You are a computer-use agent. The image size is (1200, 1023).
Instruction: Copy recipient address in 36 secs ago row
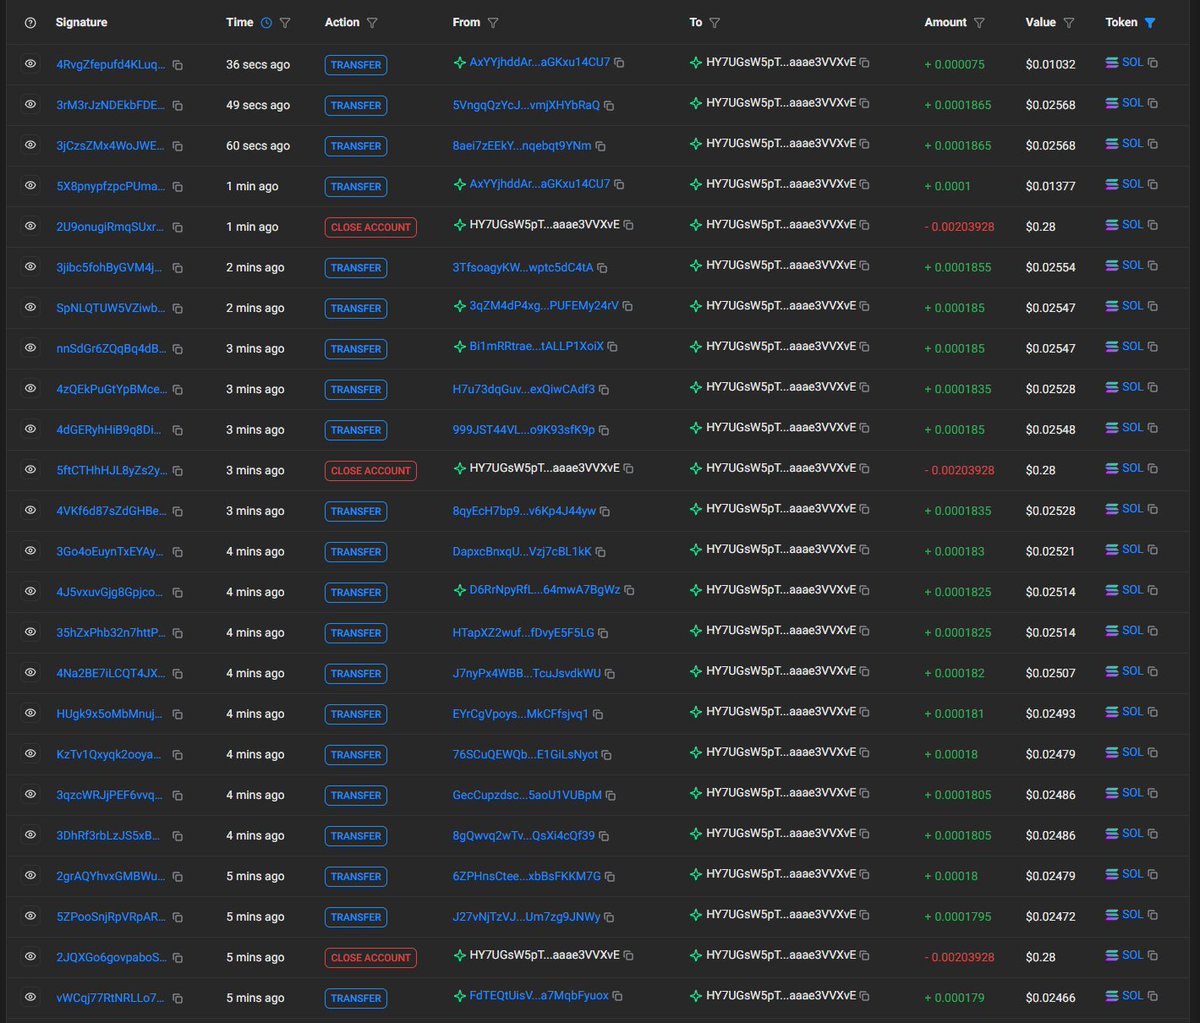(x=865, y=63)
